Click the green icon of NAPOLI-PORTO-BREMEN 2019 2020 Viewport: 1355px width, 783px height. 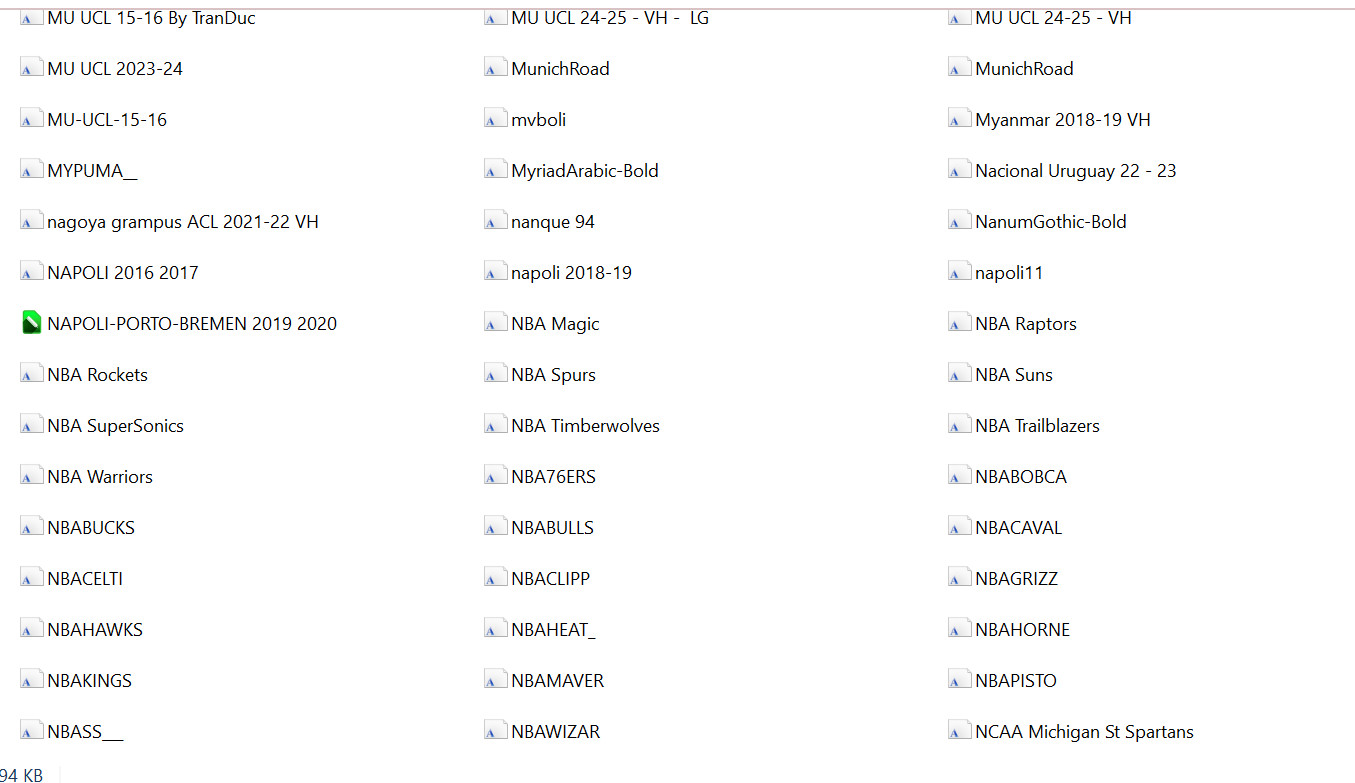31,323
